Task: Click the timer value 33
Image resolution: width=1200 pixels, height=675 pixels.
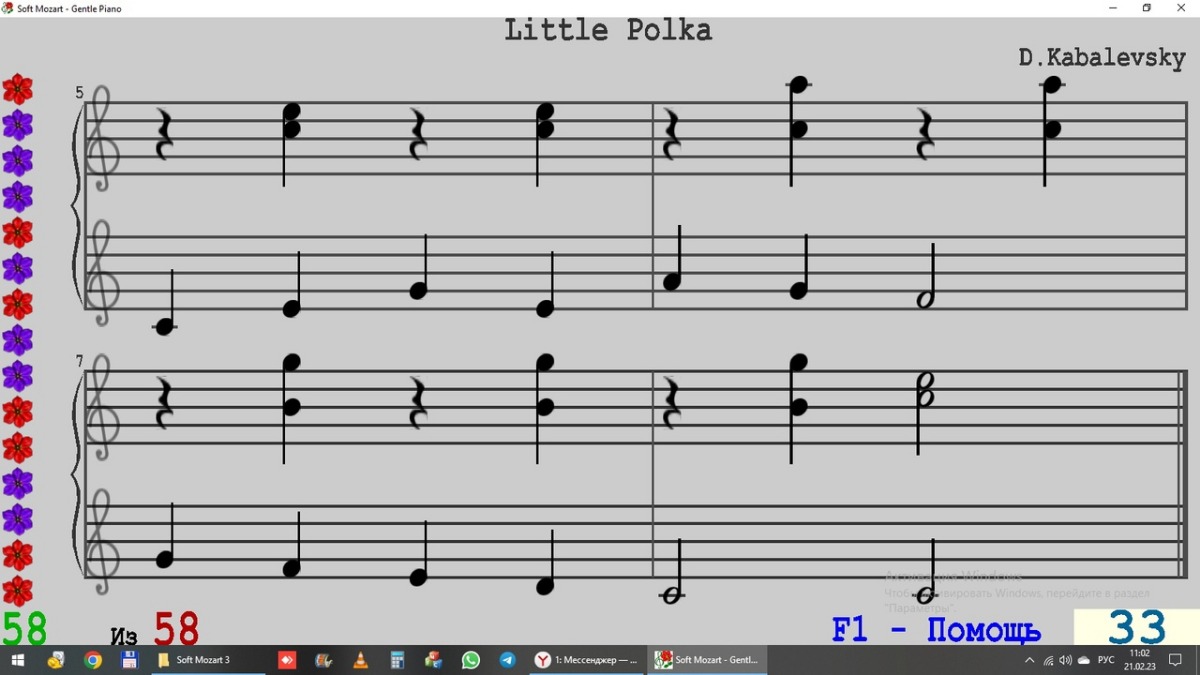Action: click(x=1137, y=629)
